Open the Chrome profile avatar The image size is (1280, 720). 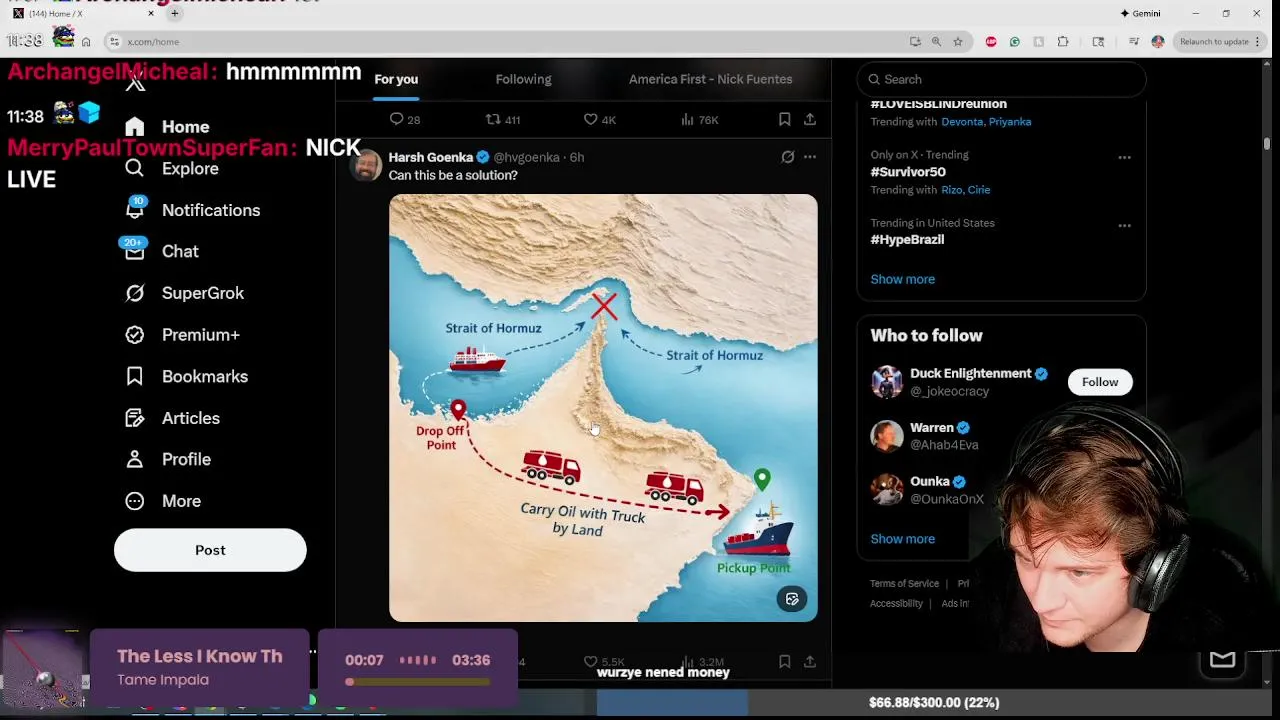1158,42
